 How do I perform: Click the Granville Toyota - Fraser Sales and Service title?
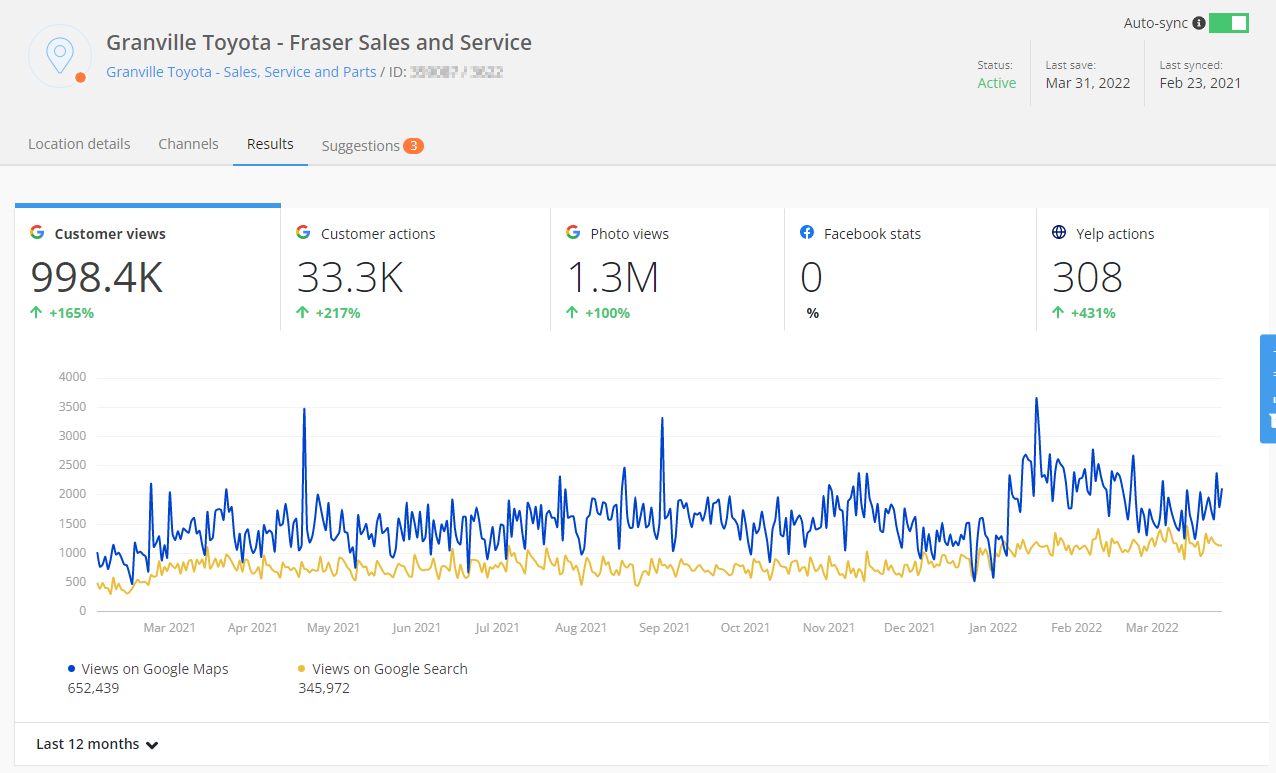319,43
